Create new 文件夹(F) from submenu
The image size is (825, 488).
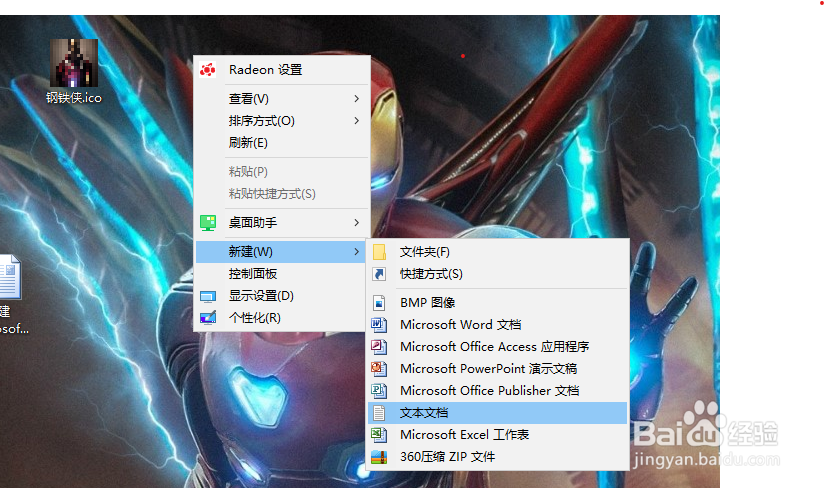click(497, 252)
